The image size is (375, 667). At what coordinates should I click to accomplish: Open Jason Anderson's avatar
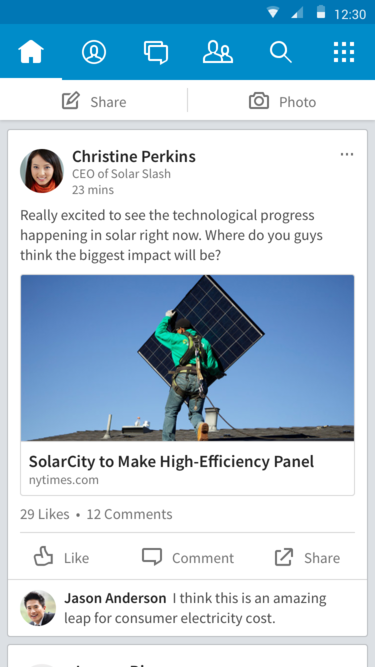point(38,608)
